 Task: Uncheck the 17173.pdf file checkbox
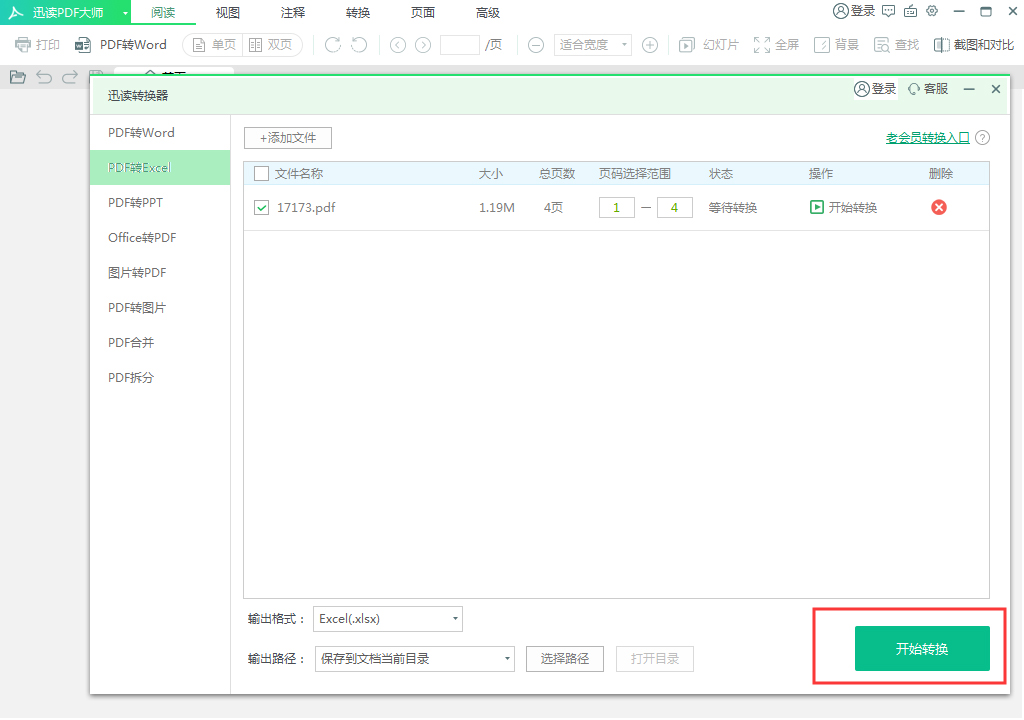click(261, 207)
